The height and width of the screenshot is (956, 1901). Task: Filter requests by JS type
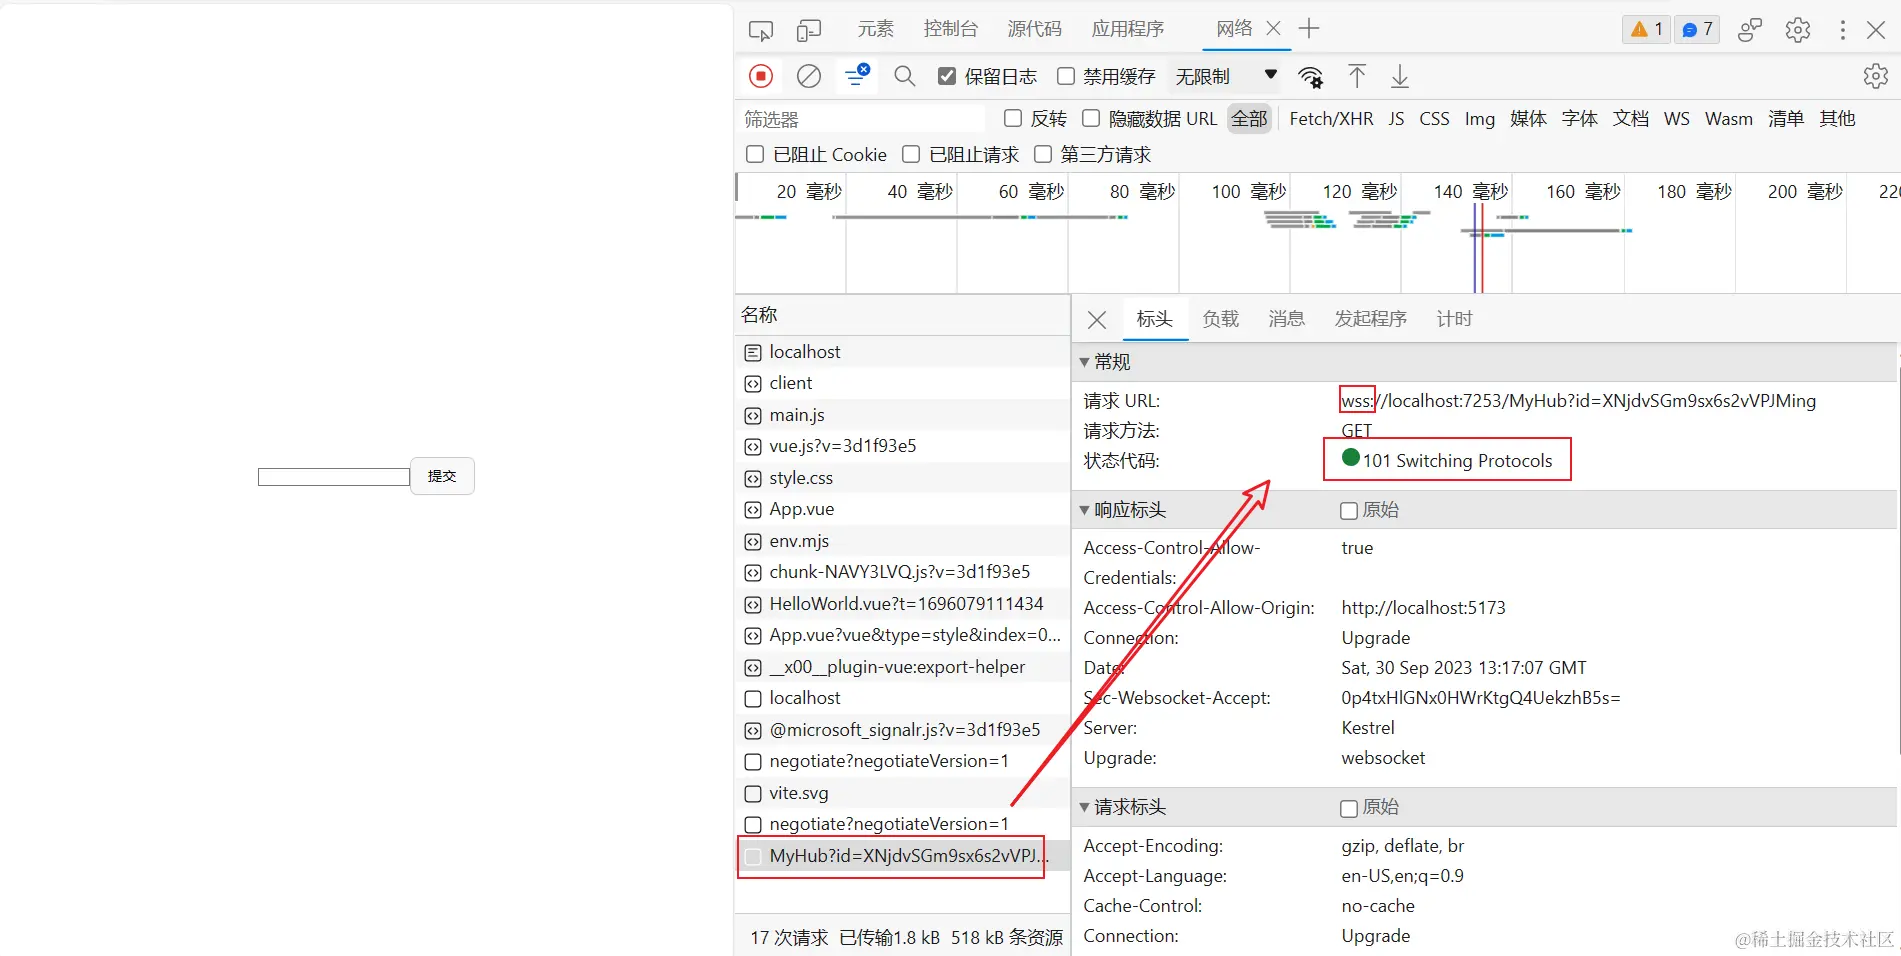point(1396,119)
